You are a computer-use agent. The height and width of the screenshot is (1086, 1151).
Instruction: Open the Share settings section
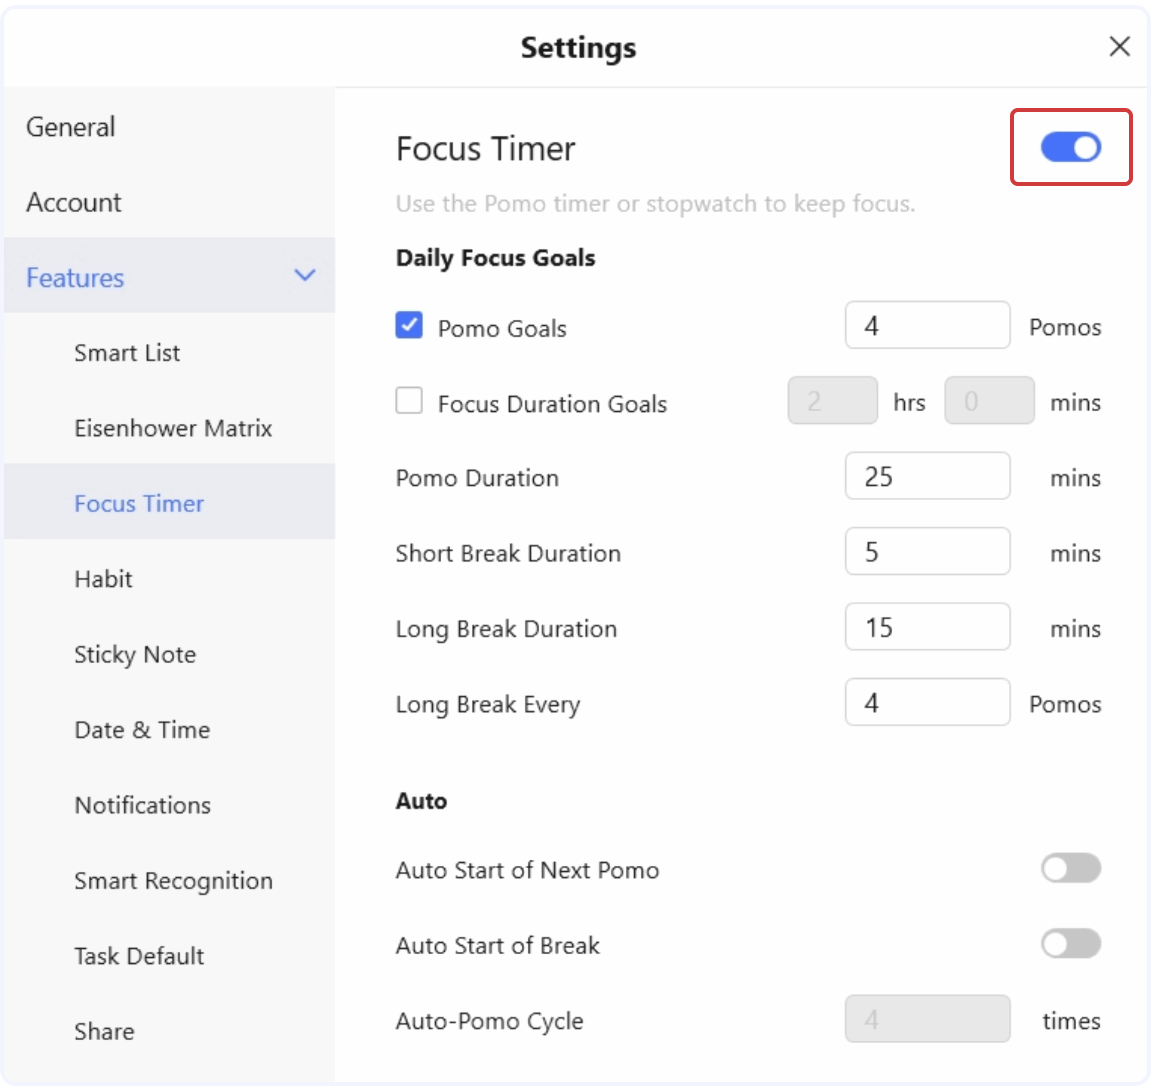(104, 1031)
